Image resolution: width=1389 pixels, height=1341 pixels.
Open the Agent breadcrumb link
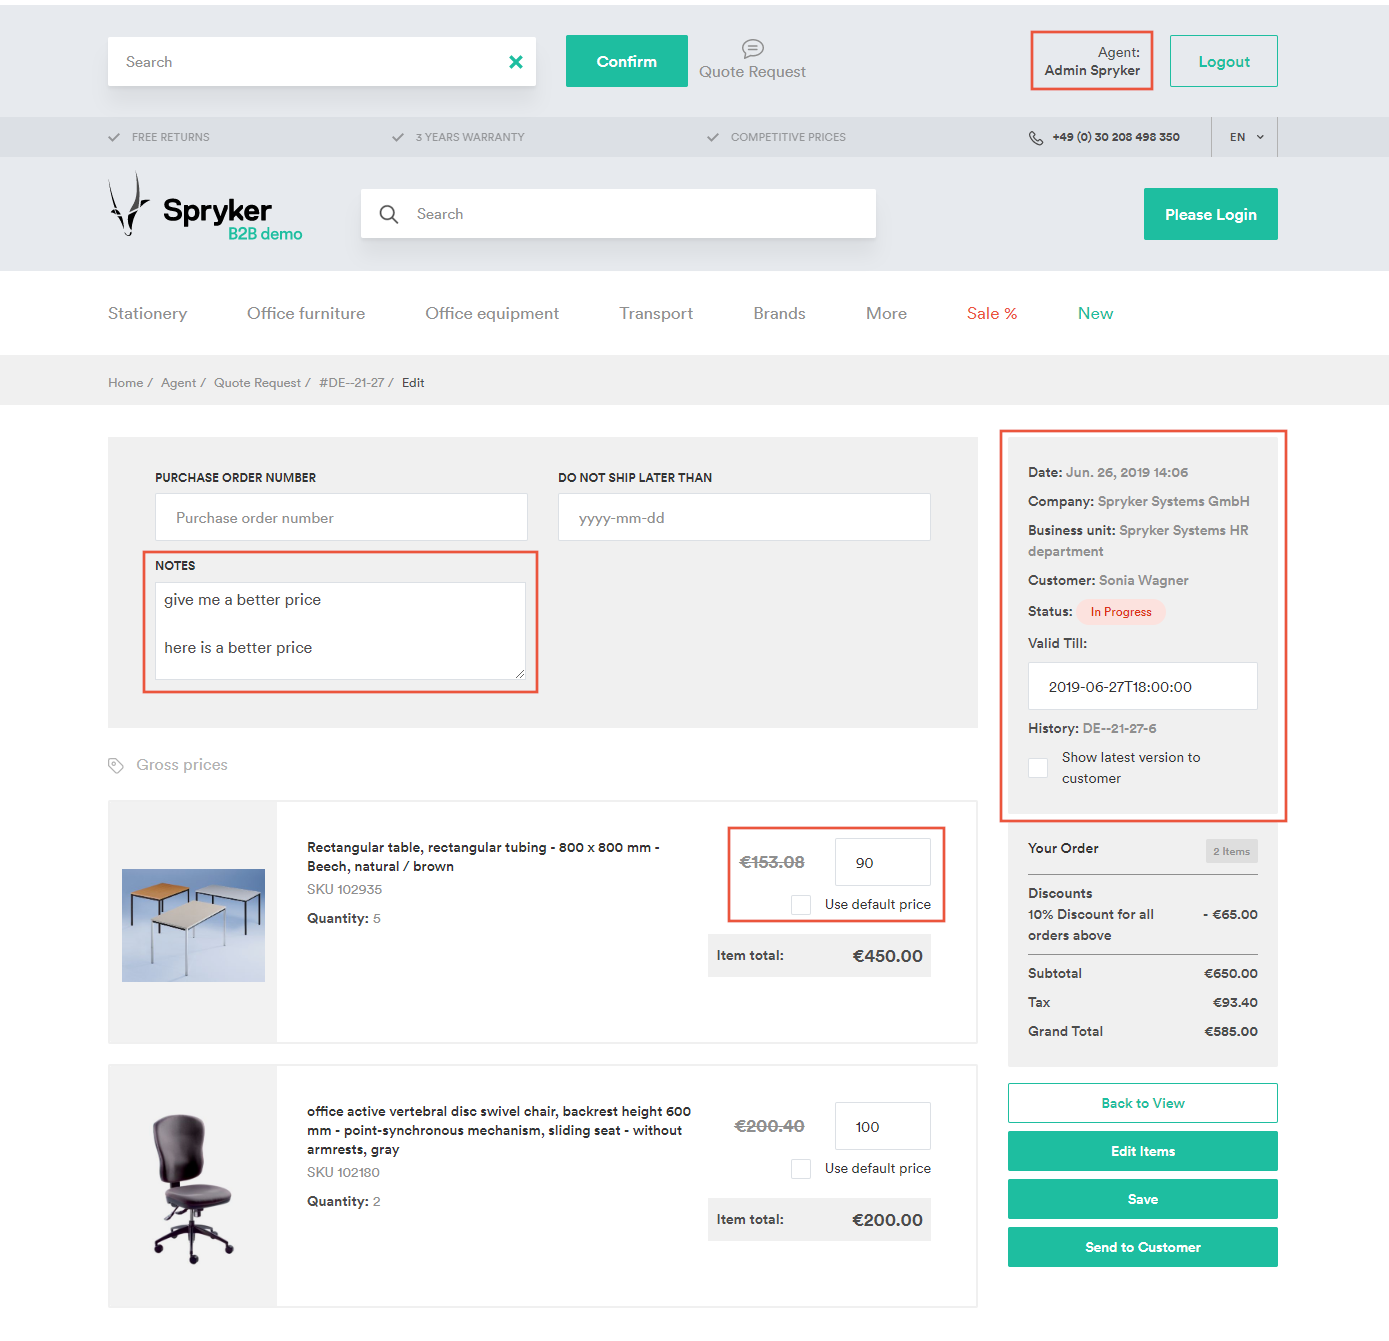(179, 383)
